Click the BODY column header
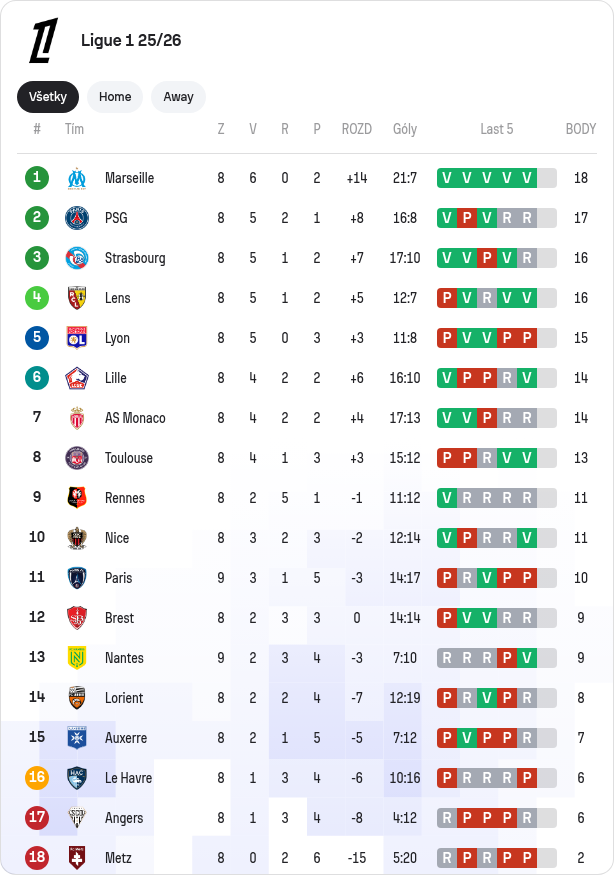This screenshot has width=614, height=875. pyautogui.click(x=580, y=129)
